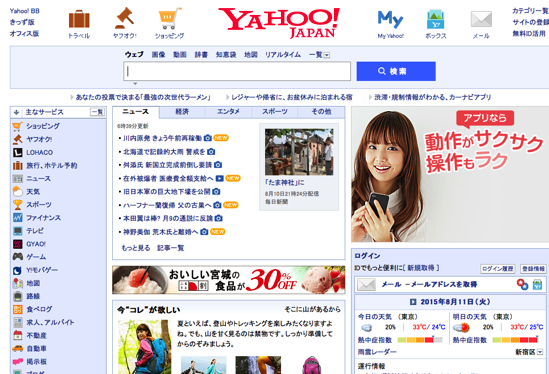Image resolution: width=549 pixels, height=374 pixels.
Task: Click the web search input field
Action: point(237,71)
